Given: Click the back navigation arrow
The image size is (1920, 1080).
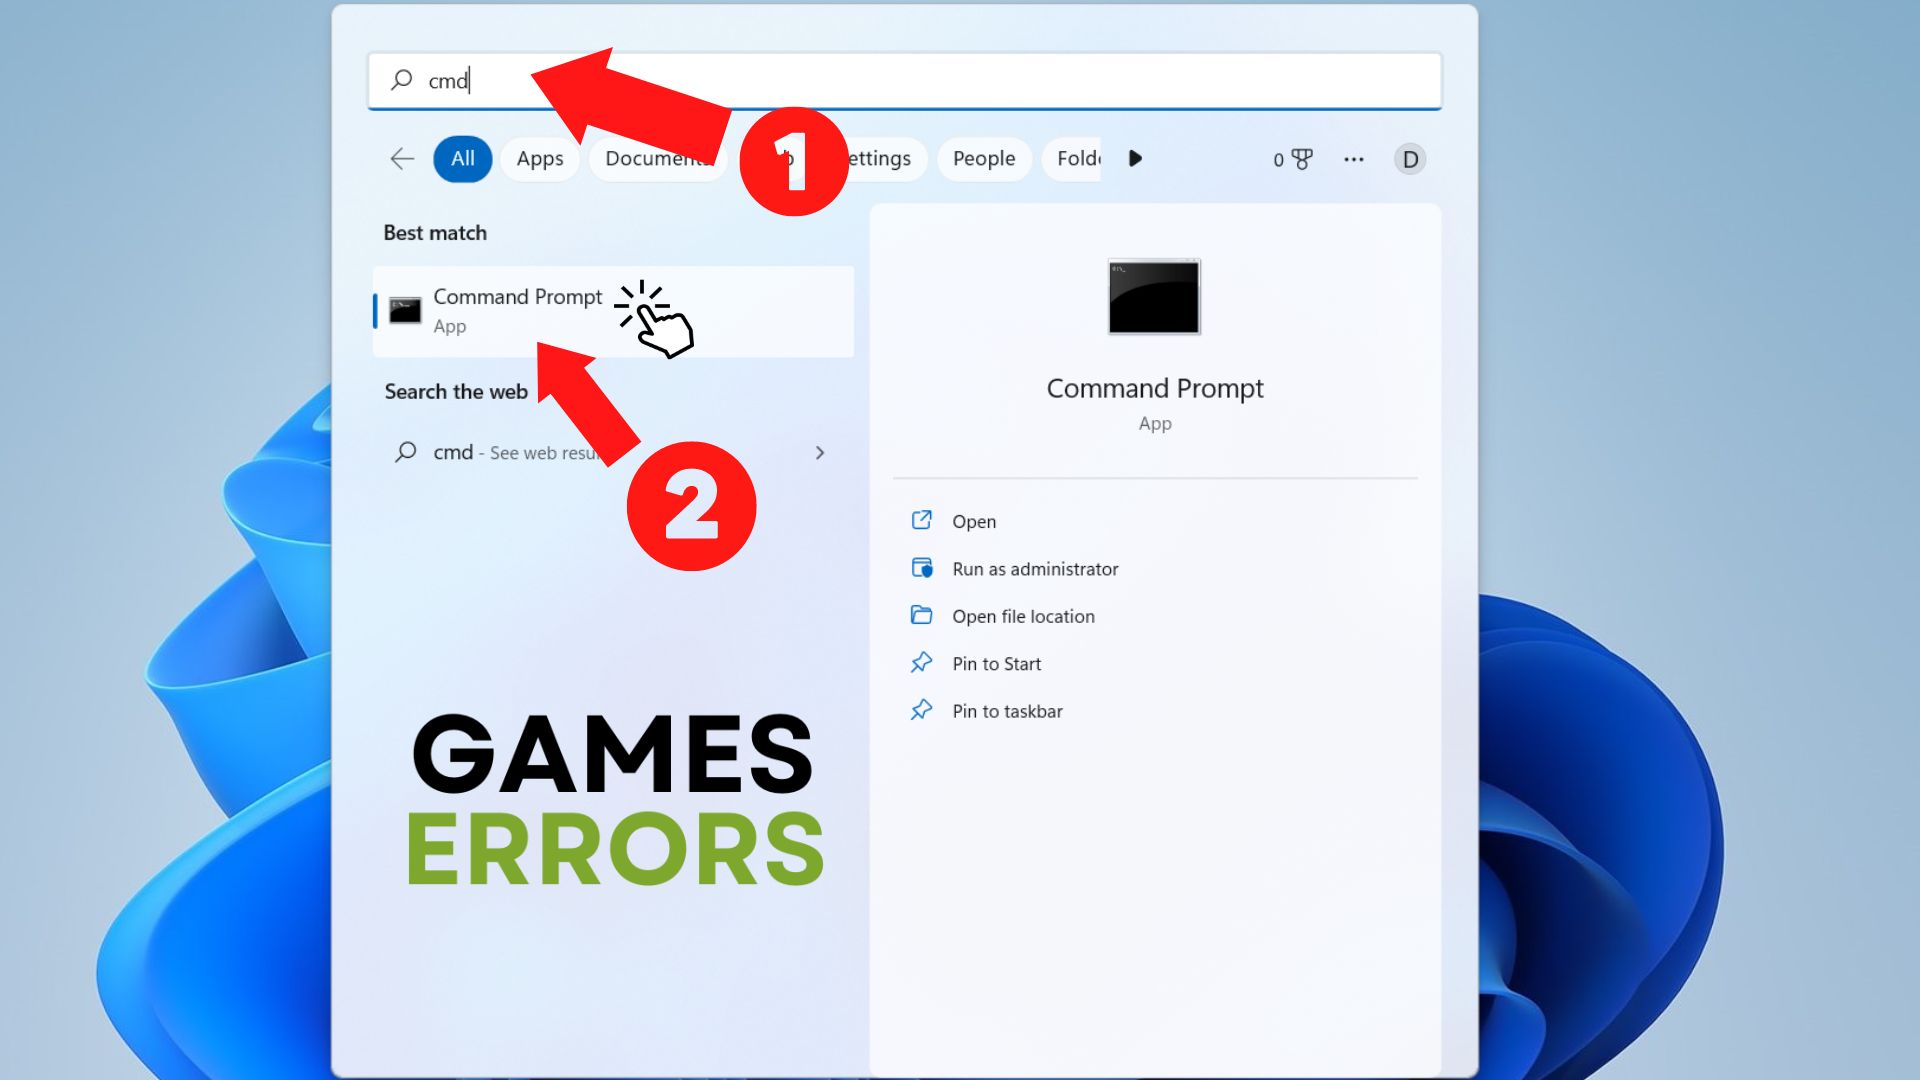Looking at the screenshot, I should point(401,158).
